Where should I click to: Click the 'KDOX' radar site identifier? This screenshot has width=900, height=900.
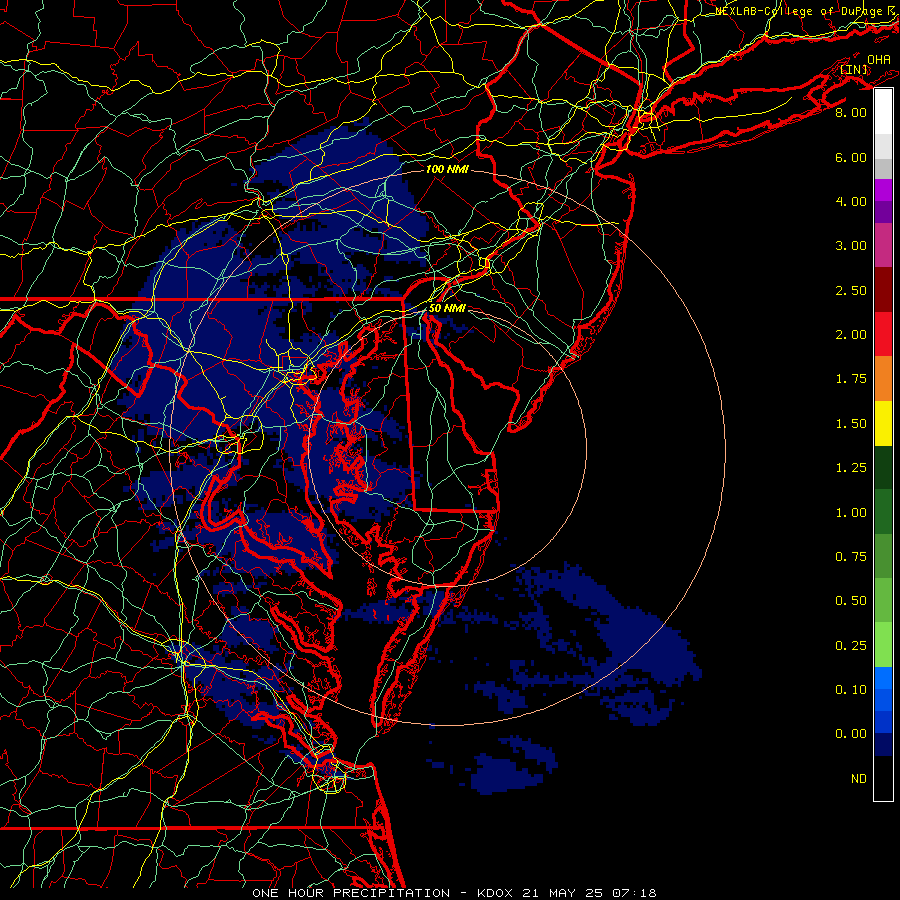click(496, 893)
